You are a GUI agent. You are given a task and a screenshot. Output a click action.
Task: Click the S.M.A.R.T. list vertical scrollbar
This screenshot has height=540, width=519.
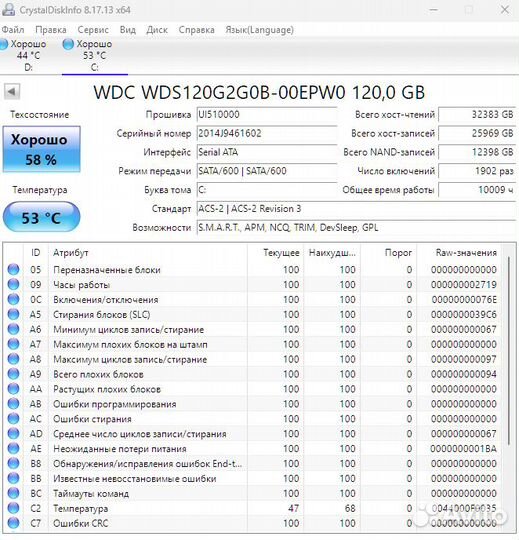point(509,351)
